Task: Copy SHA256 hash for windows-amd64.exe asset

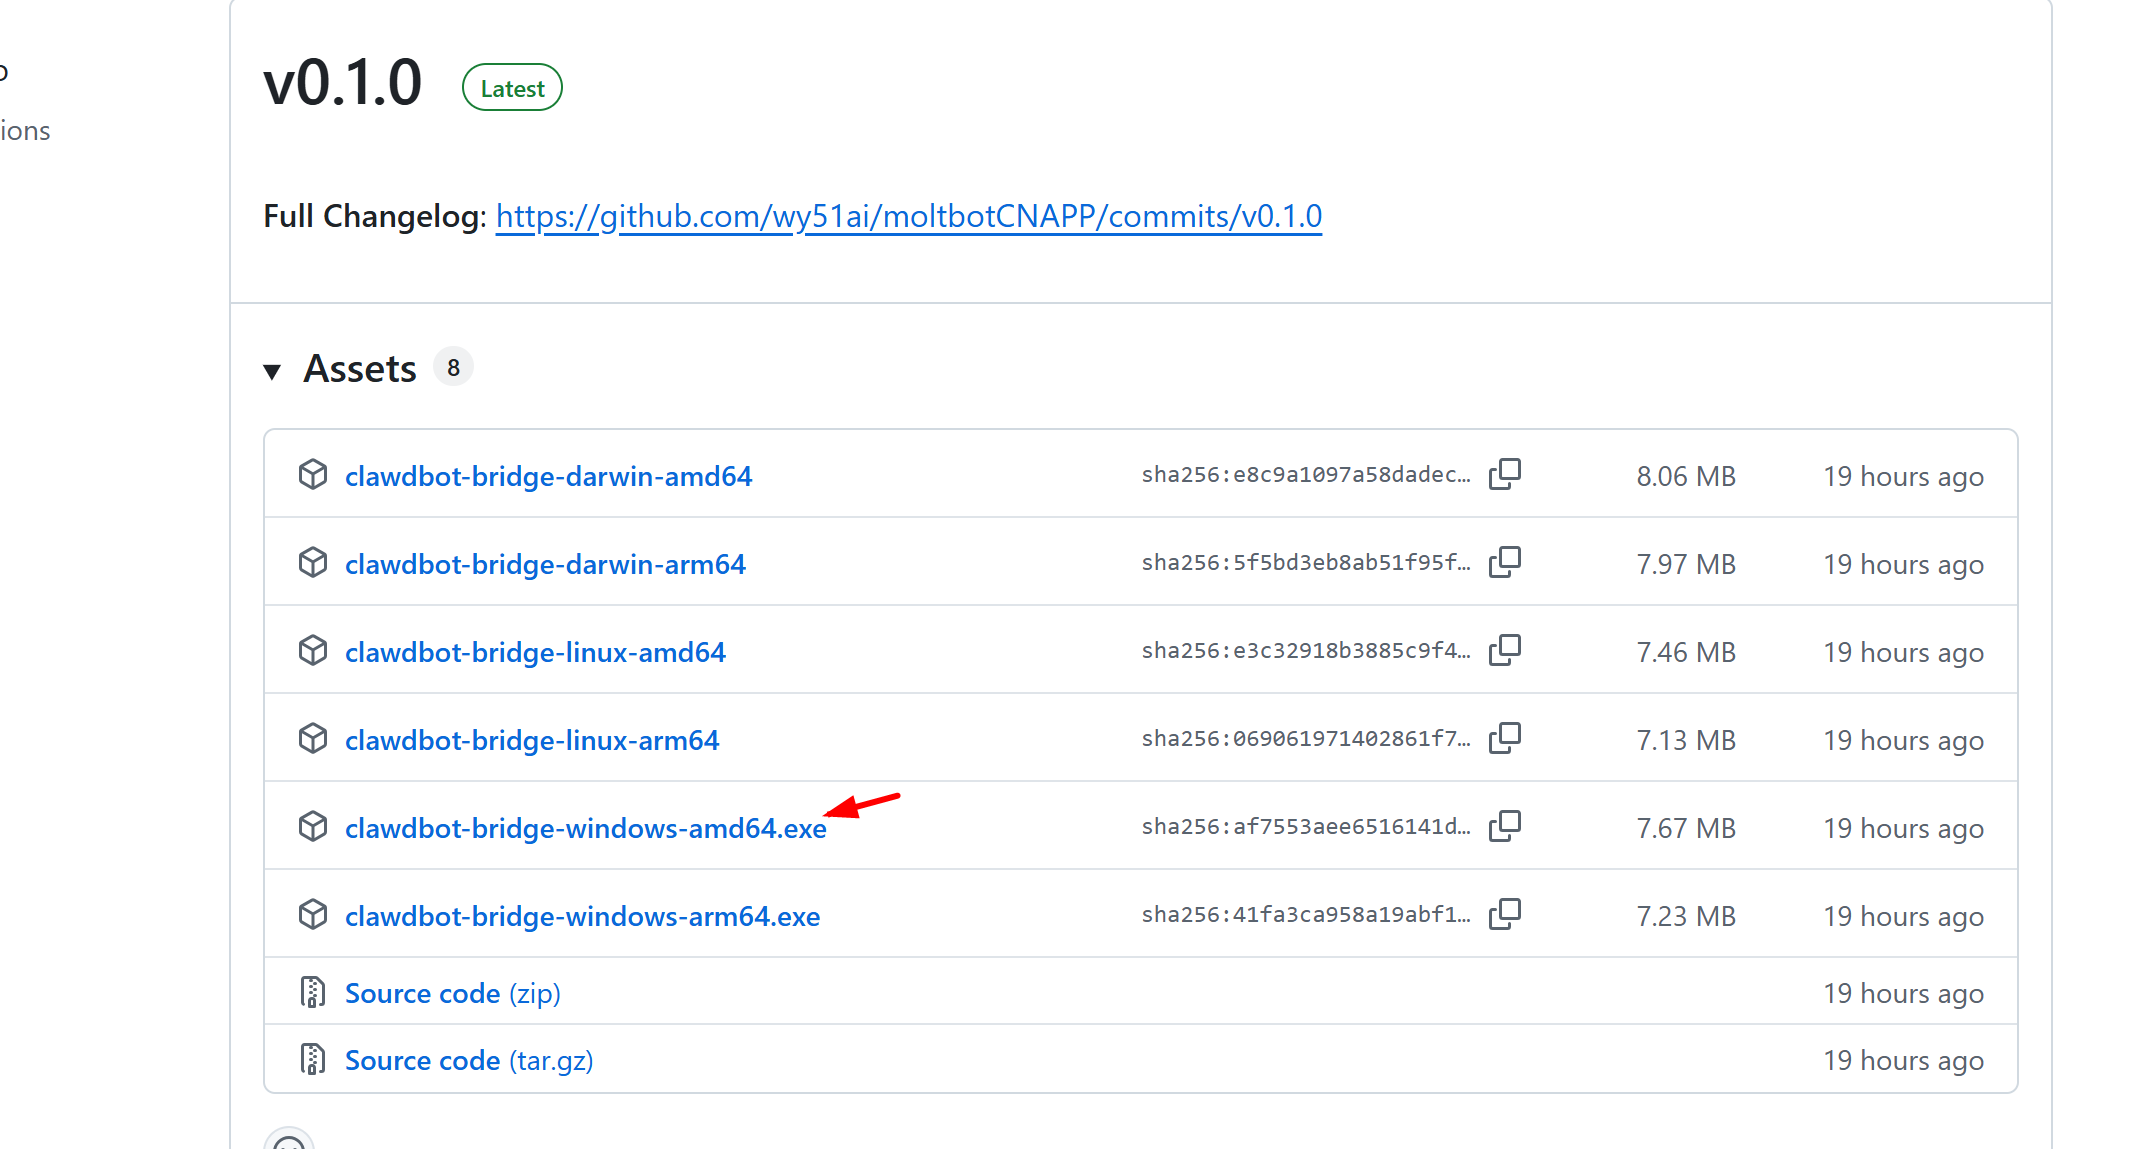Action: click(x=1504, y=827)
